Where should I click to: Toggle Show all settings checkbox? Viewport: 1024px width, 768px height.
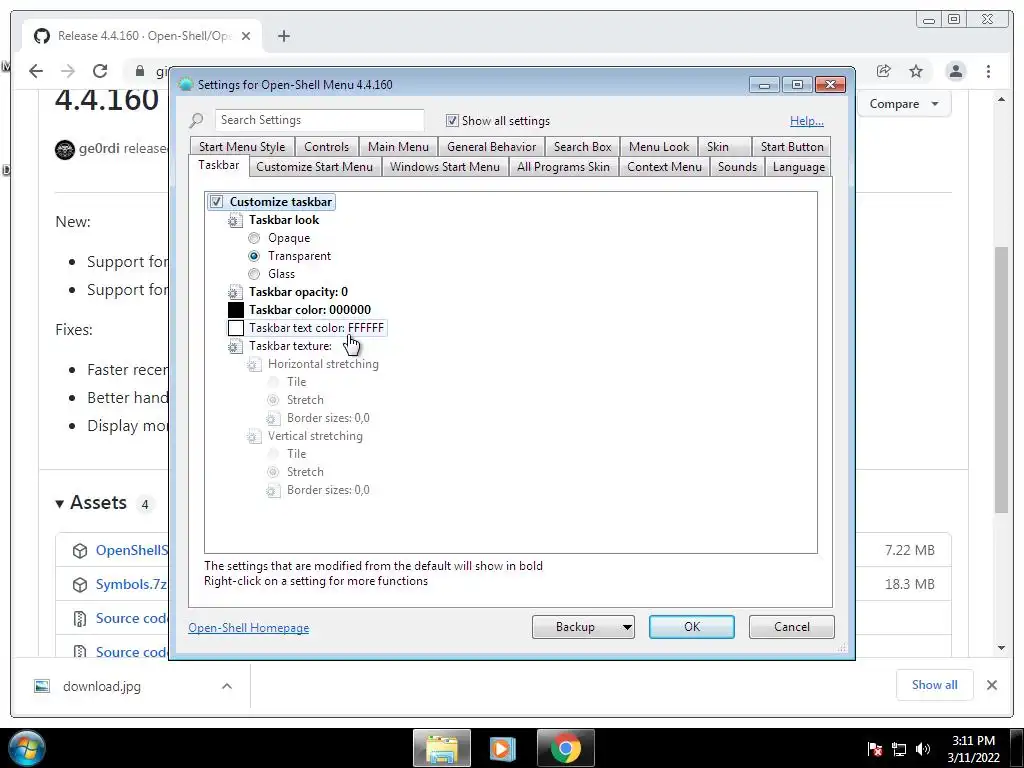click(452, 120)
